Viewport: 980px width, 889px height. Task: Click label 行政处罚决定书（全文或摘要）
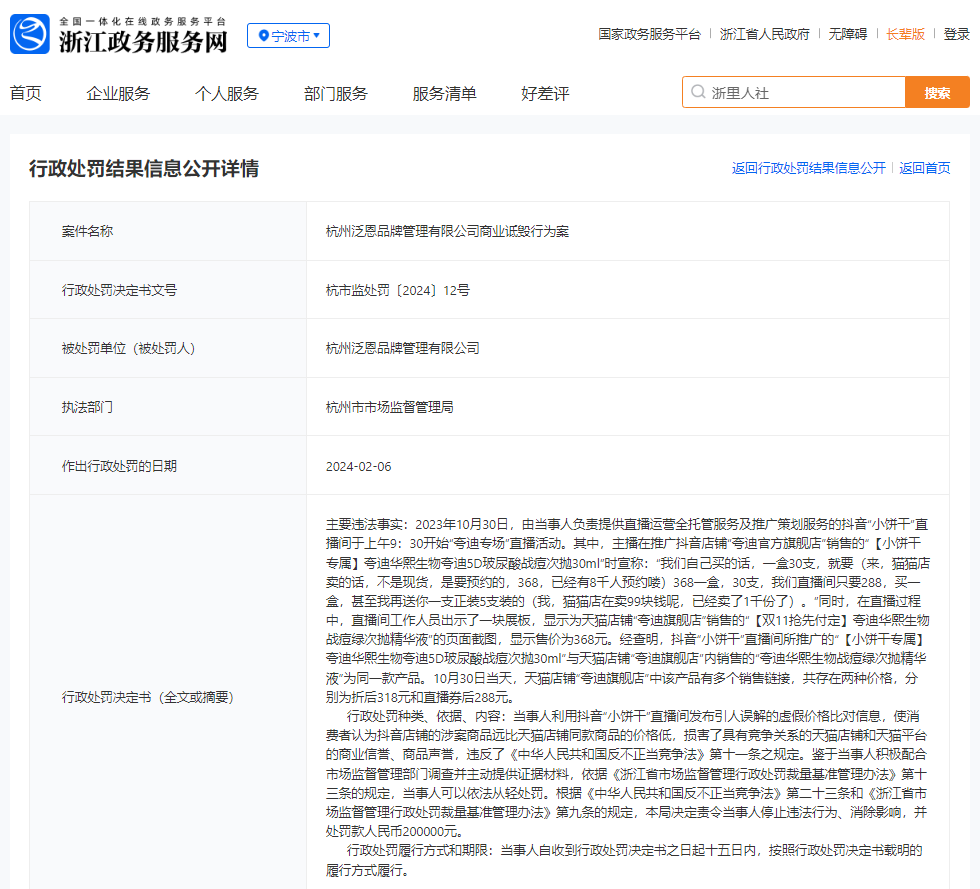tap(148, 697)
